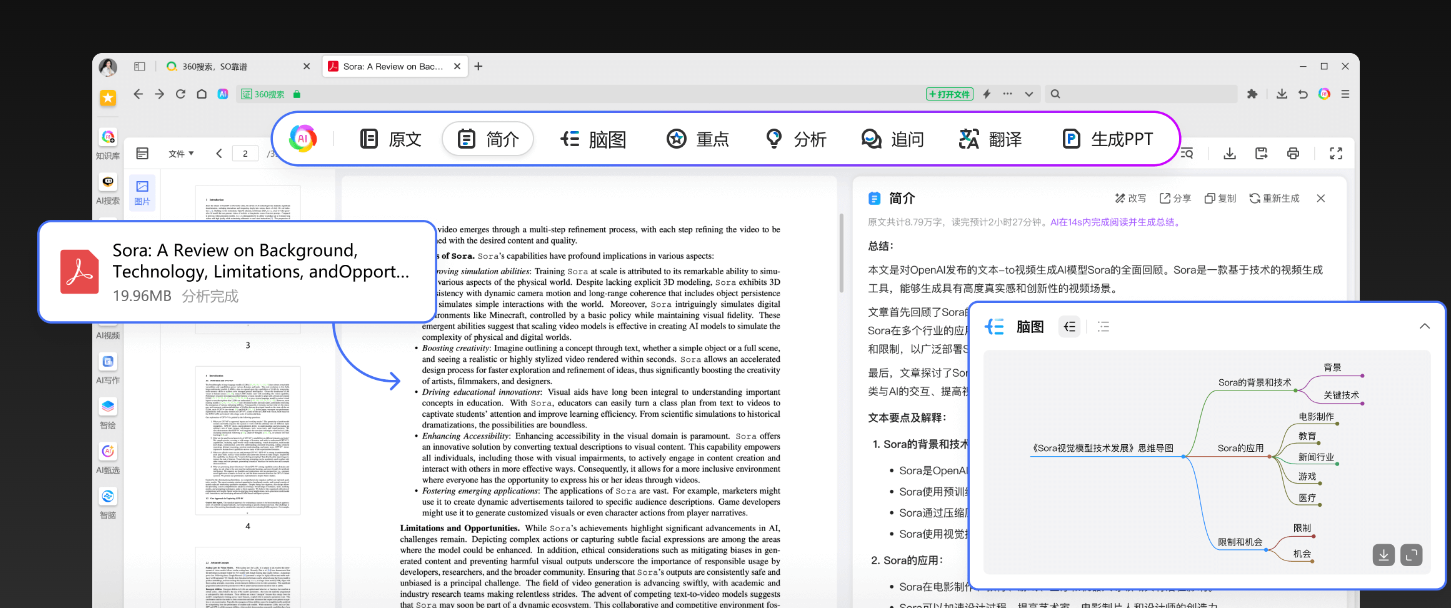Enter fullscreen PDF view
1451x608 pixels.
[x=1335, y=153]
